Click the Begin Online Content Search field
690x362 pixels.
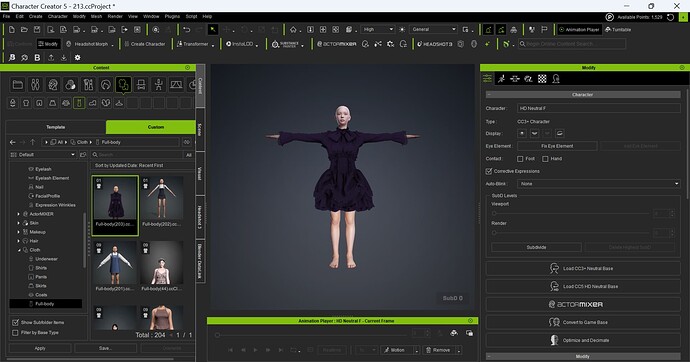572,44
